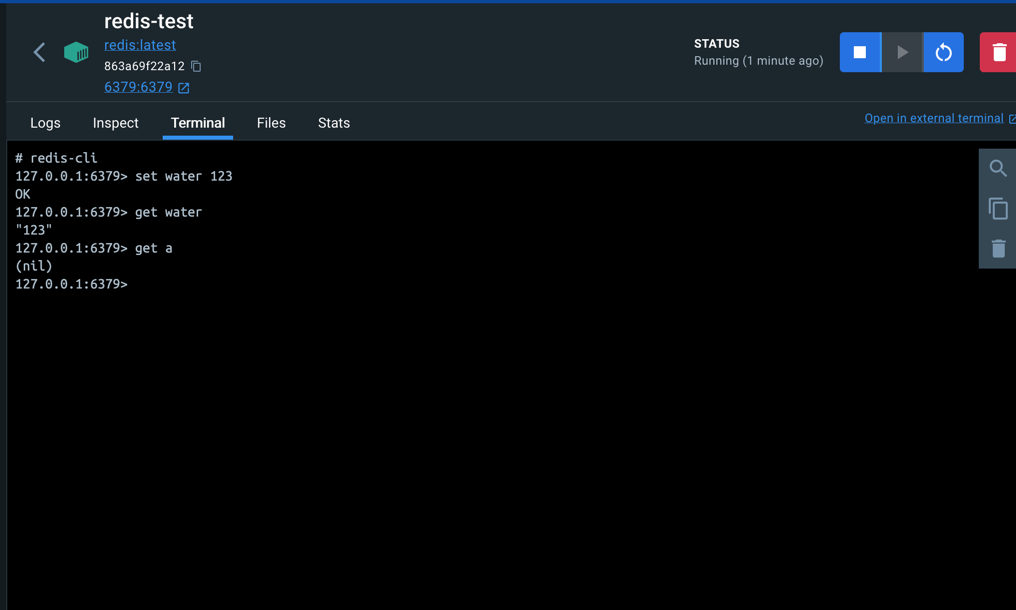Click the 'get water' command line

108,212
